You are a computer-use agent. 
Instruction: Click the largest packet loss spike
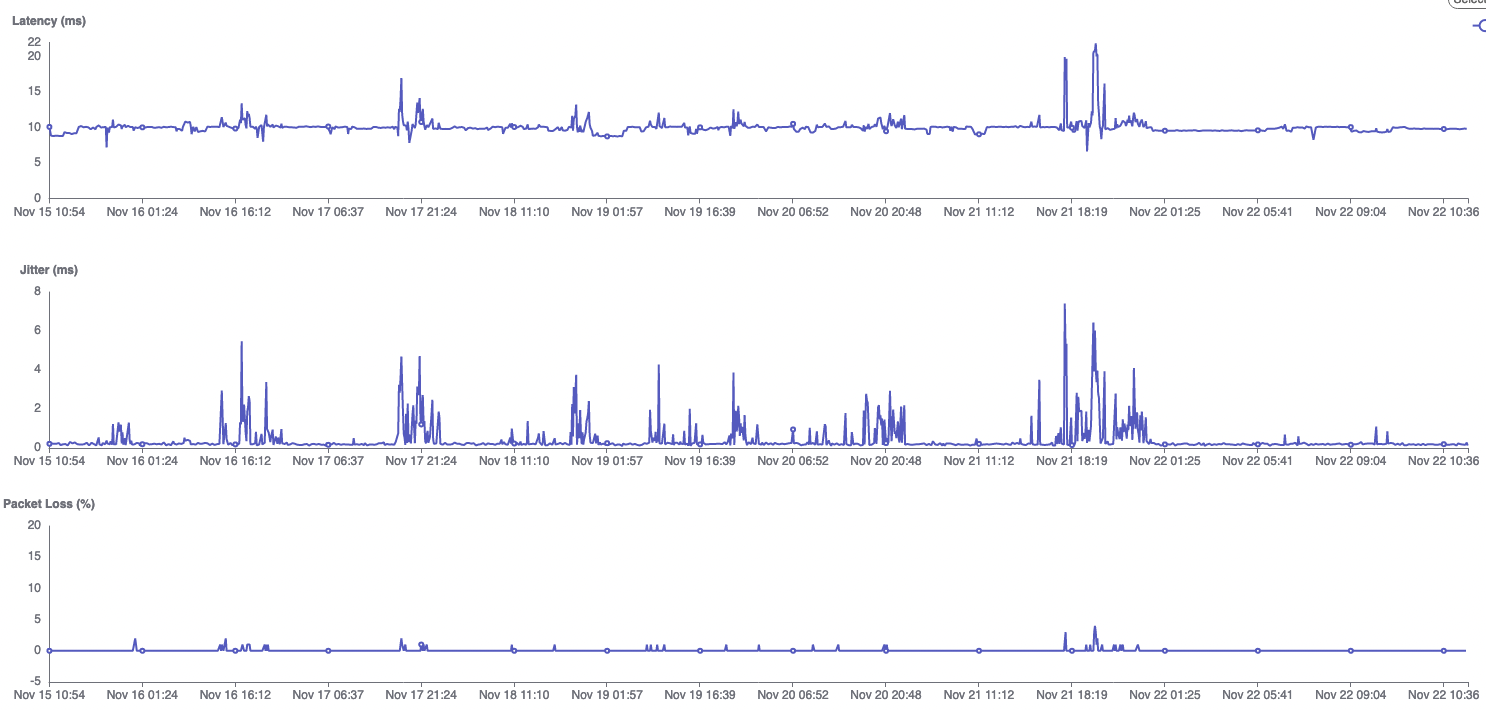pos(1095,627)
